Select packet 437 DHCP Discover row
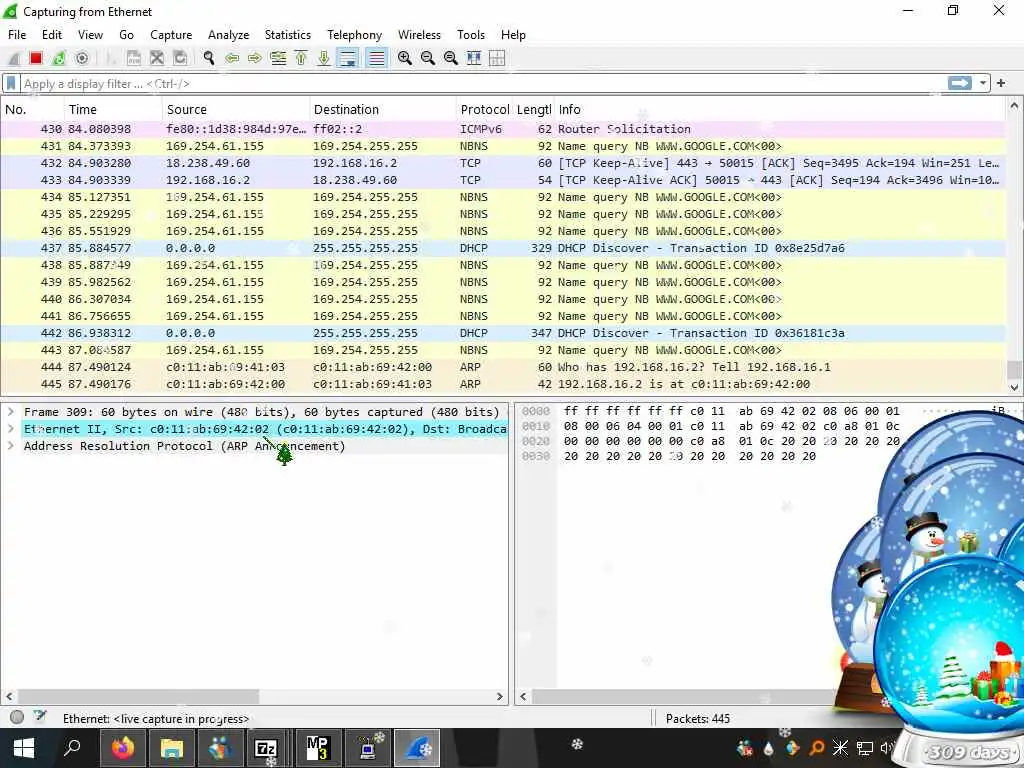Image resolution: width=1024 pixels, height=768 pixels. pos(503,248)
